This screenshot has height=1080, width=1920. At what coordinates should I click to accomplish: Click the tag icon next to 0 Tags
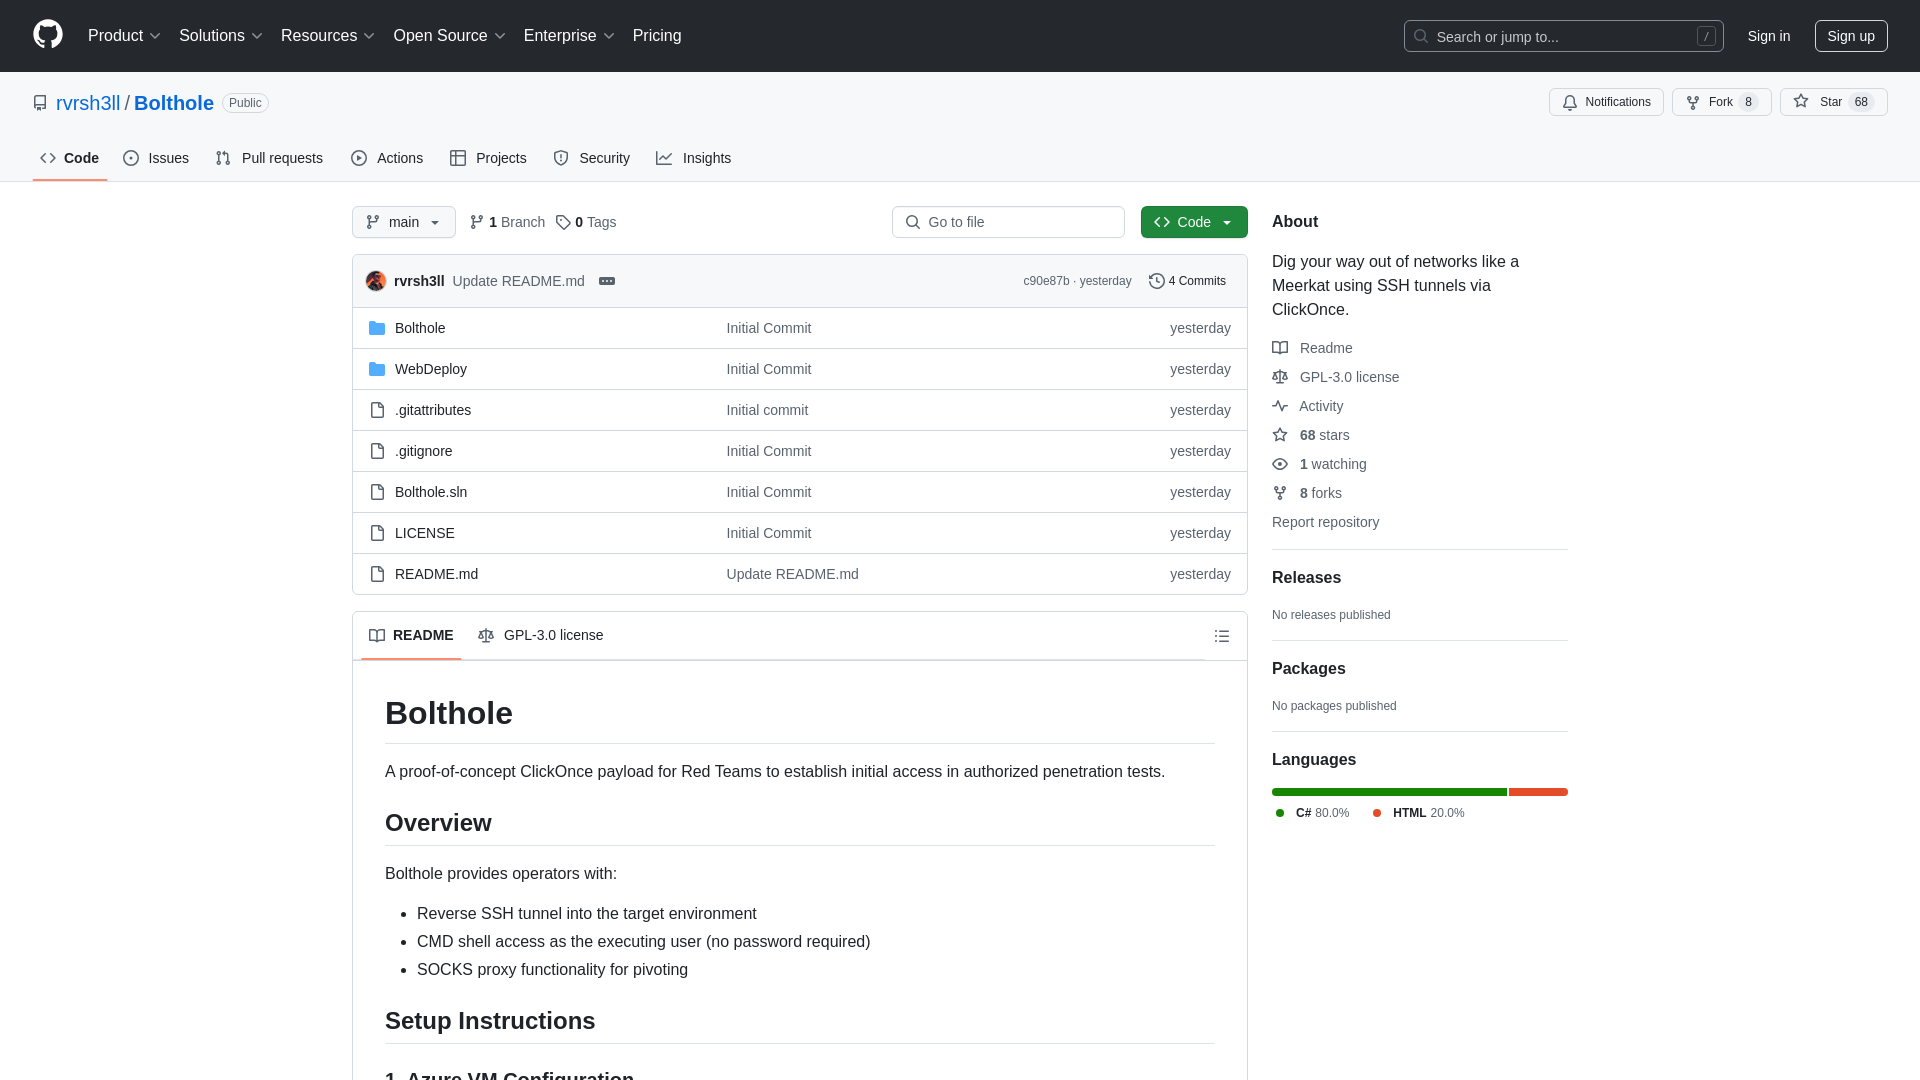[x=563, y=222]
